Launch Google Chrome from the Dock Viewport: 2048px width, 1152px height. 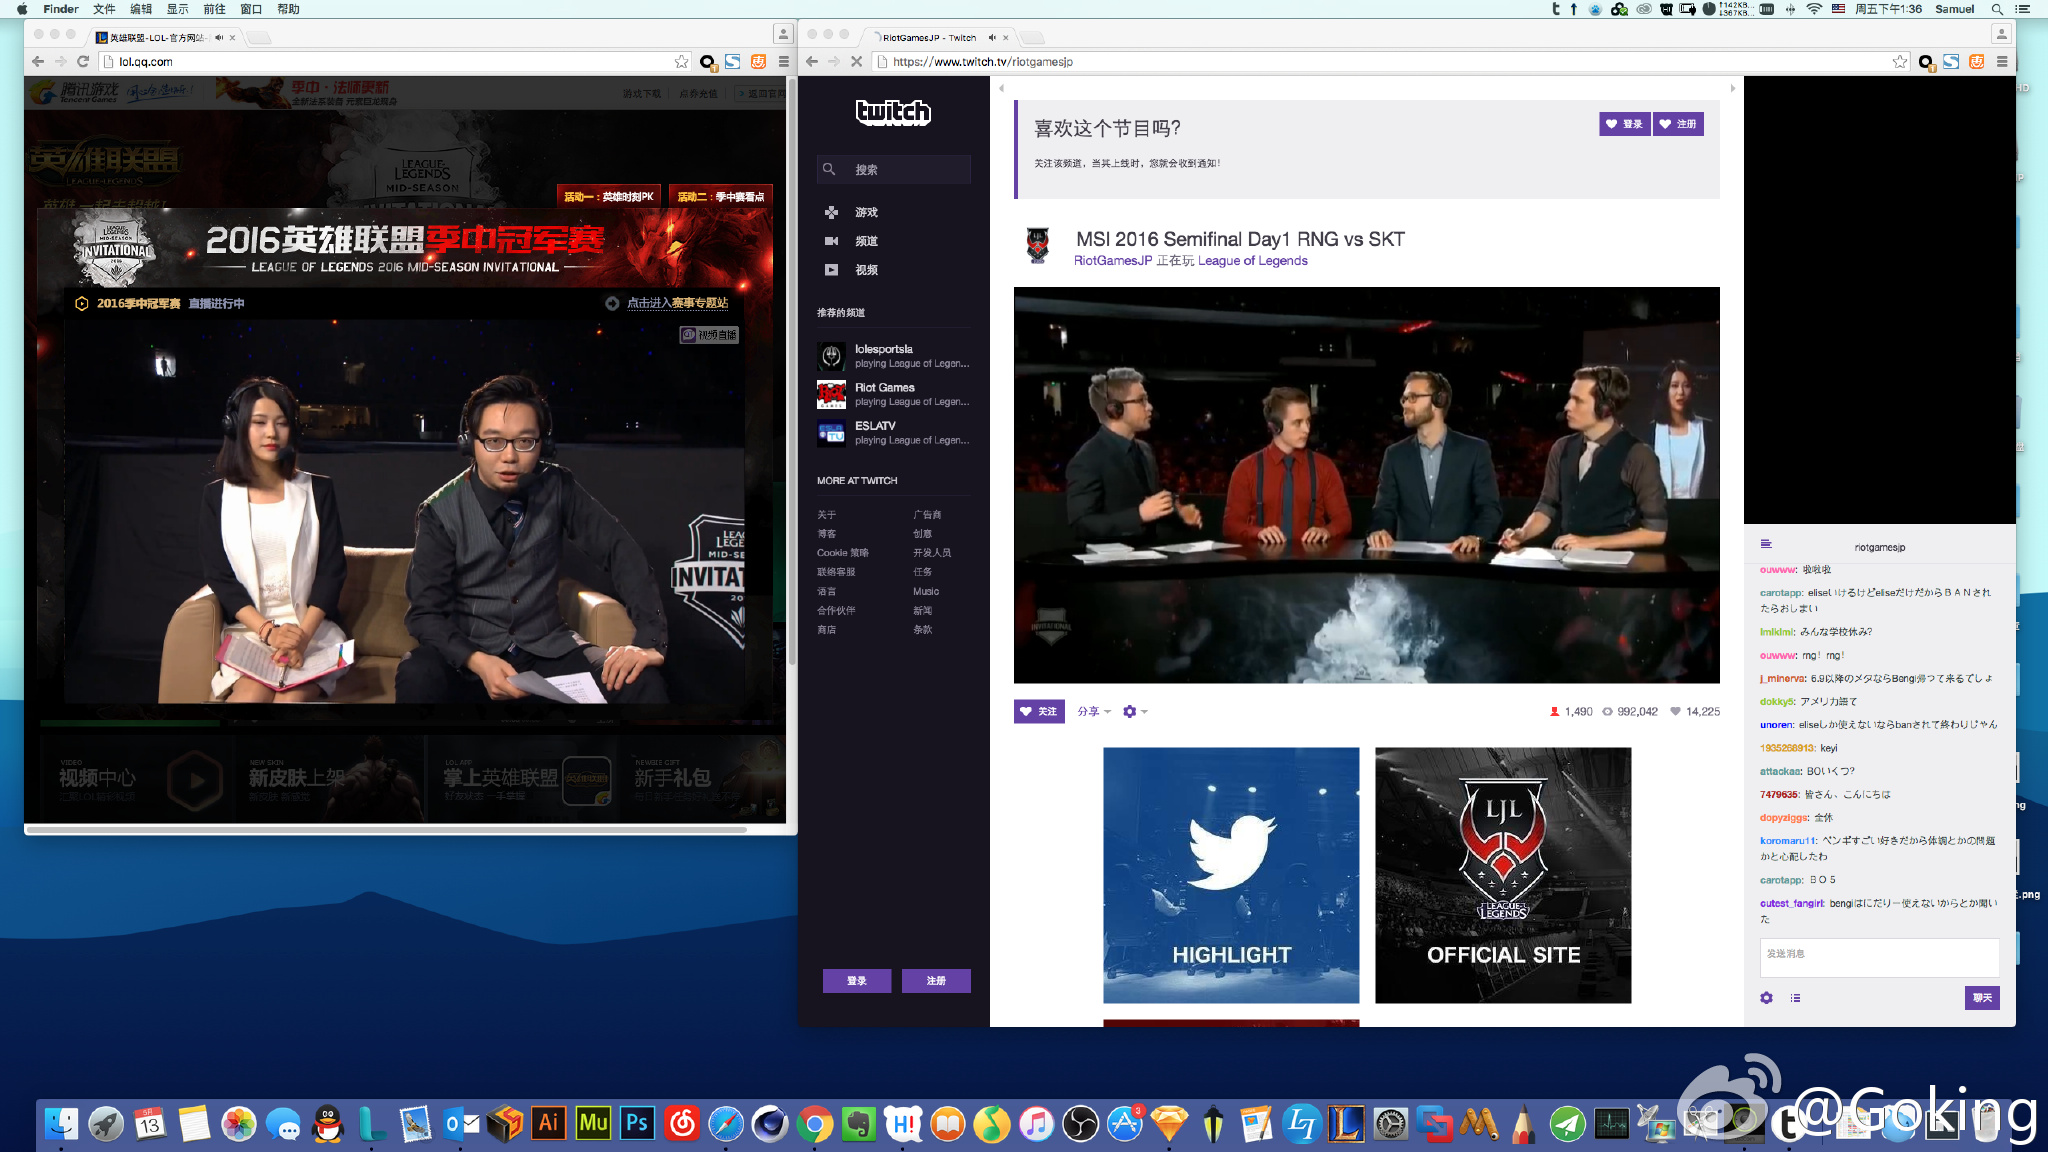coord(815,1124)
